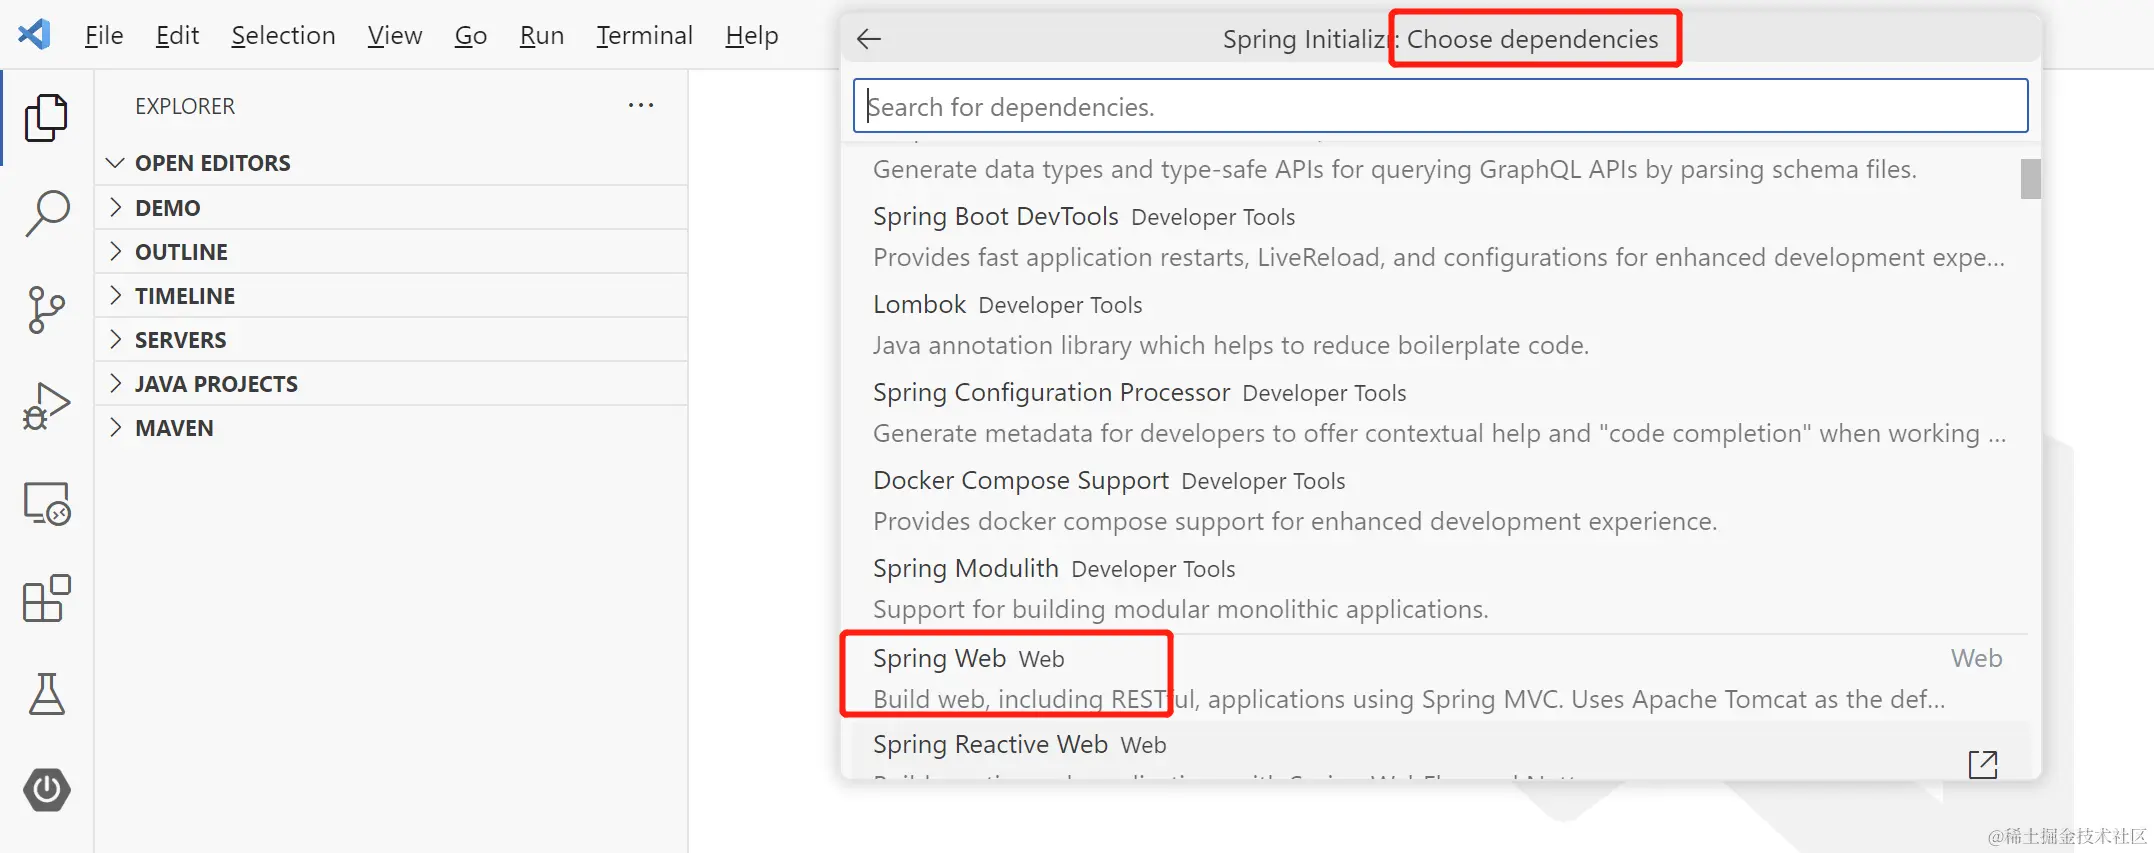Open the Search view in activity bar
Viewport: 2154px width, 853px height.
(x=46, y=213)
